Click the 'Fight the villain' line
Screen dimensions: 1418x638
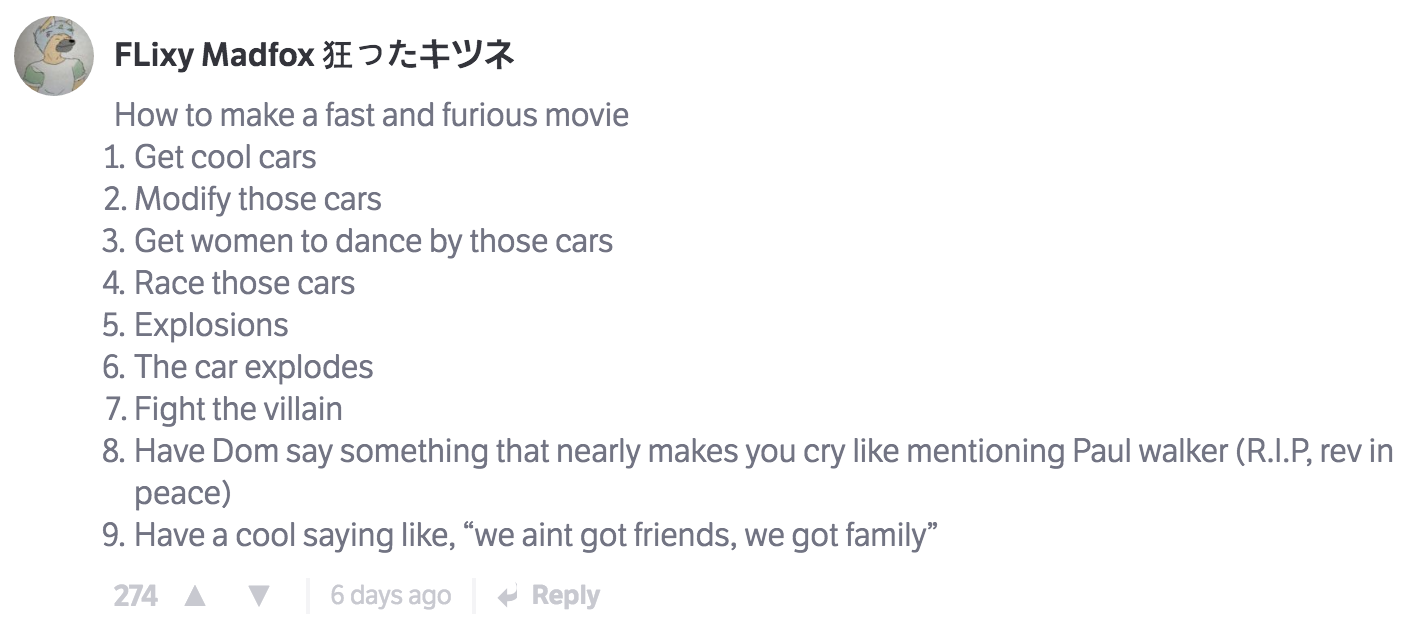(x=238, y=409)
